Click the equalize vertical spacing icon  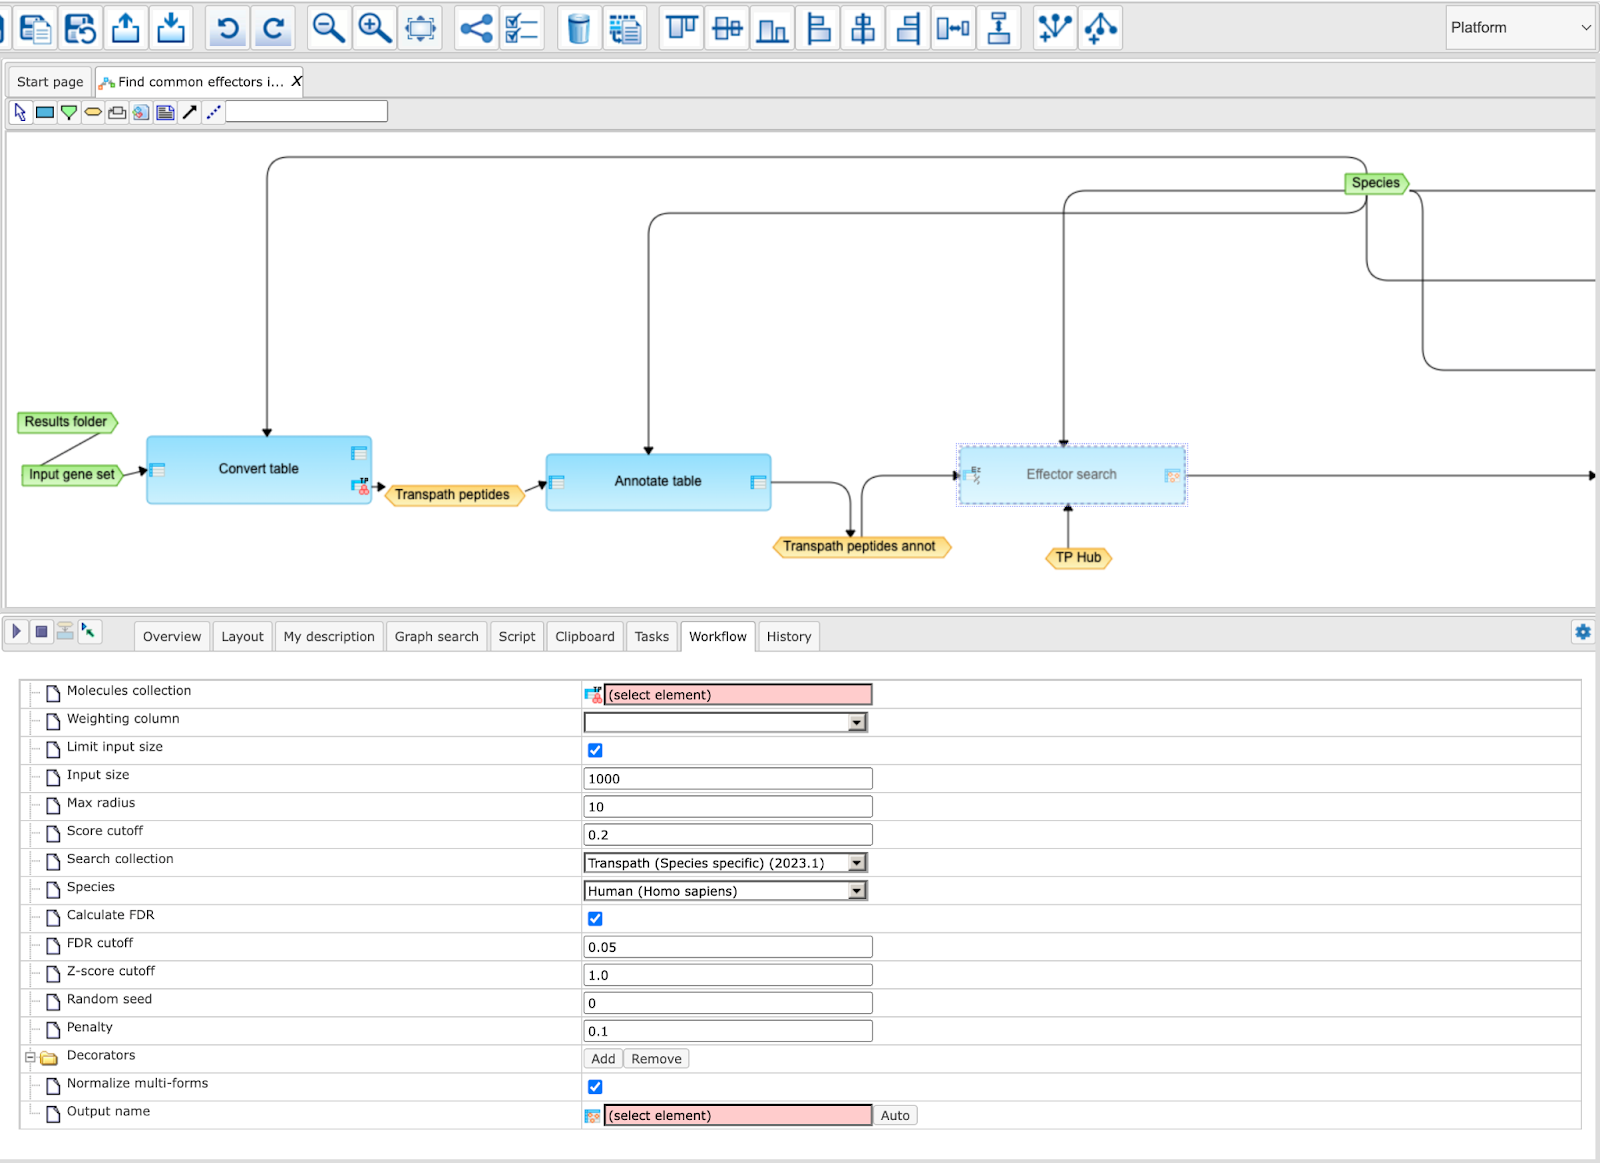coord(998,28)
